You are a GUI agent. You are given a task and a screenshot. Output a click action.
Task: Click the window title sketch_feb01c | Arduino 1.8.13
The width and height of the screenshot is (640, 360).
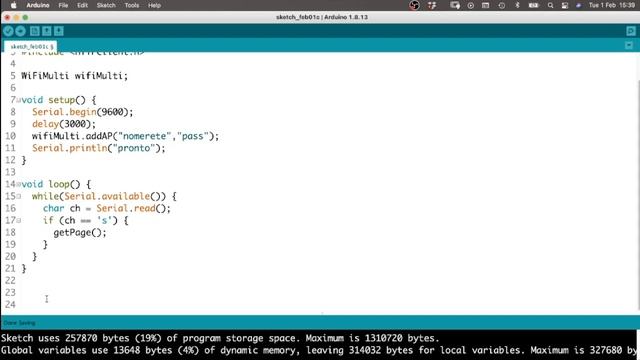click(322, 17)
